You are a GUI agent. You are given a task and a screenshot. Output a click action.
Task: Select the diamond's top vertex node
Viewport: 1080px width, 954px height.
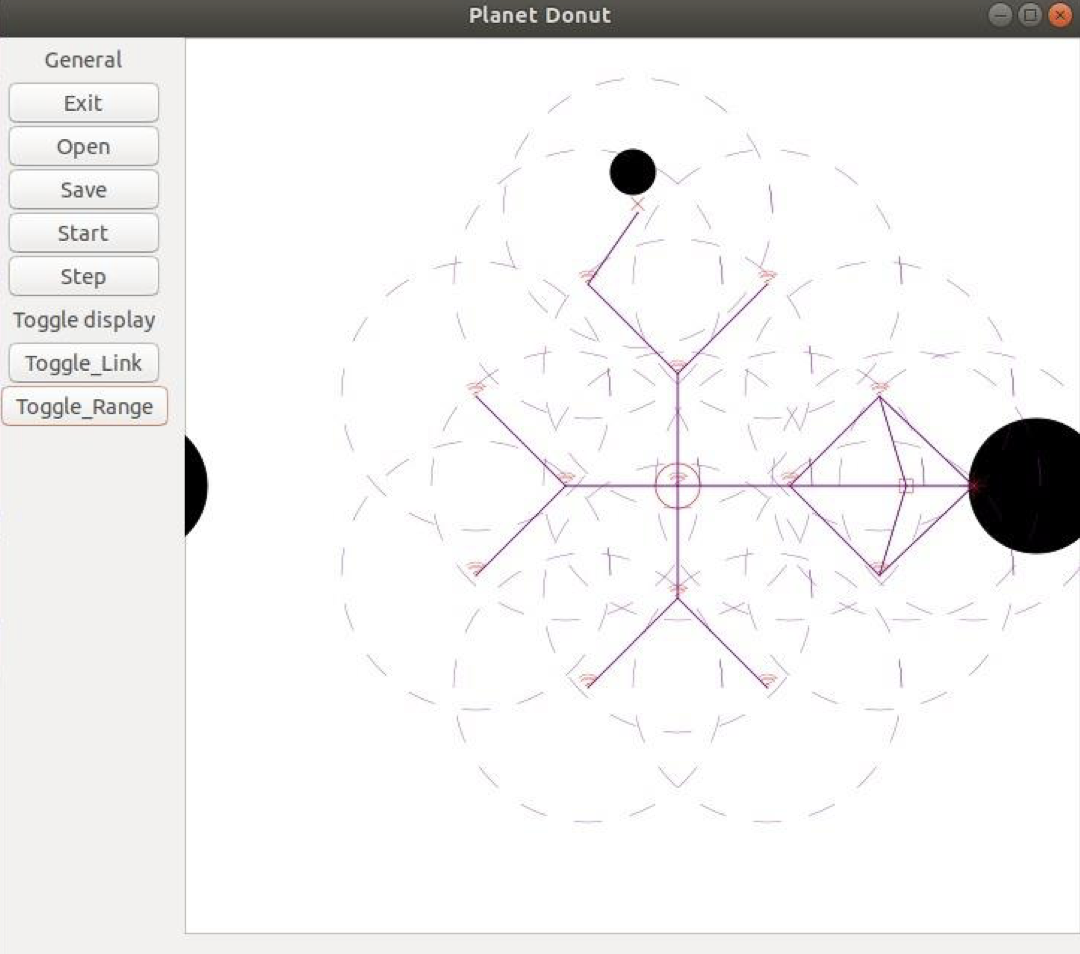880,391
